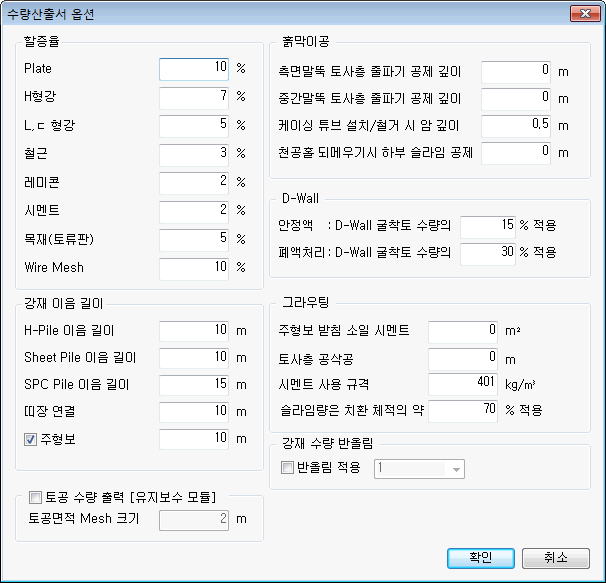Image resolution: width=606 pixels, height=583 pixels.
Task: Enable the 반올림 적용 checkbox
Action: (289, 468)
